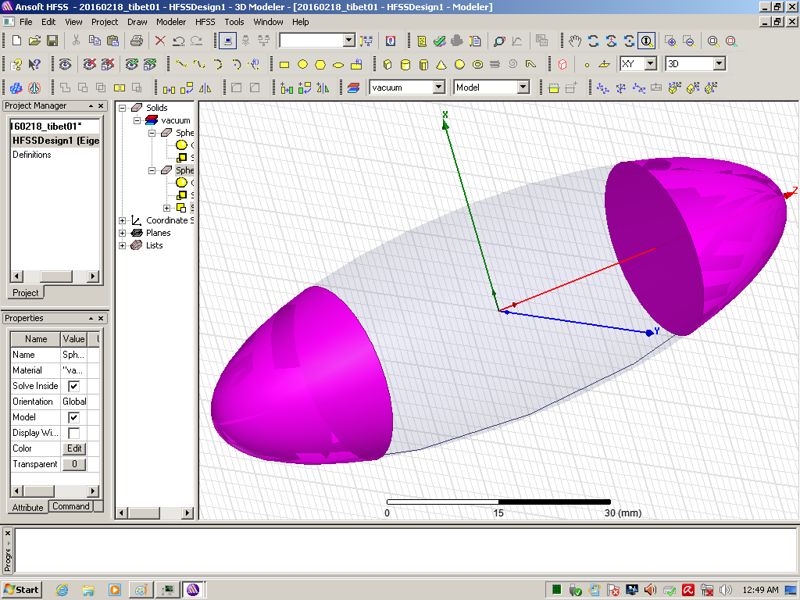Image resolution: width=800 pixels, height=600 pixels.
Task: Click the Draw line tool
Action: (181, 64)
